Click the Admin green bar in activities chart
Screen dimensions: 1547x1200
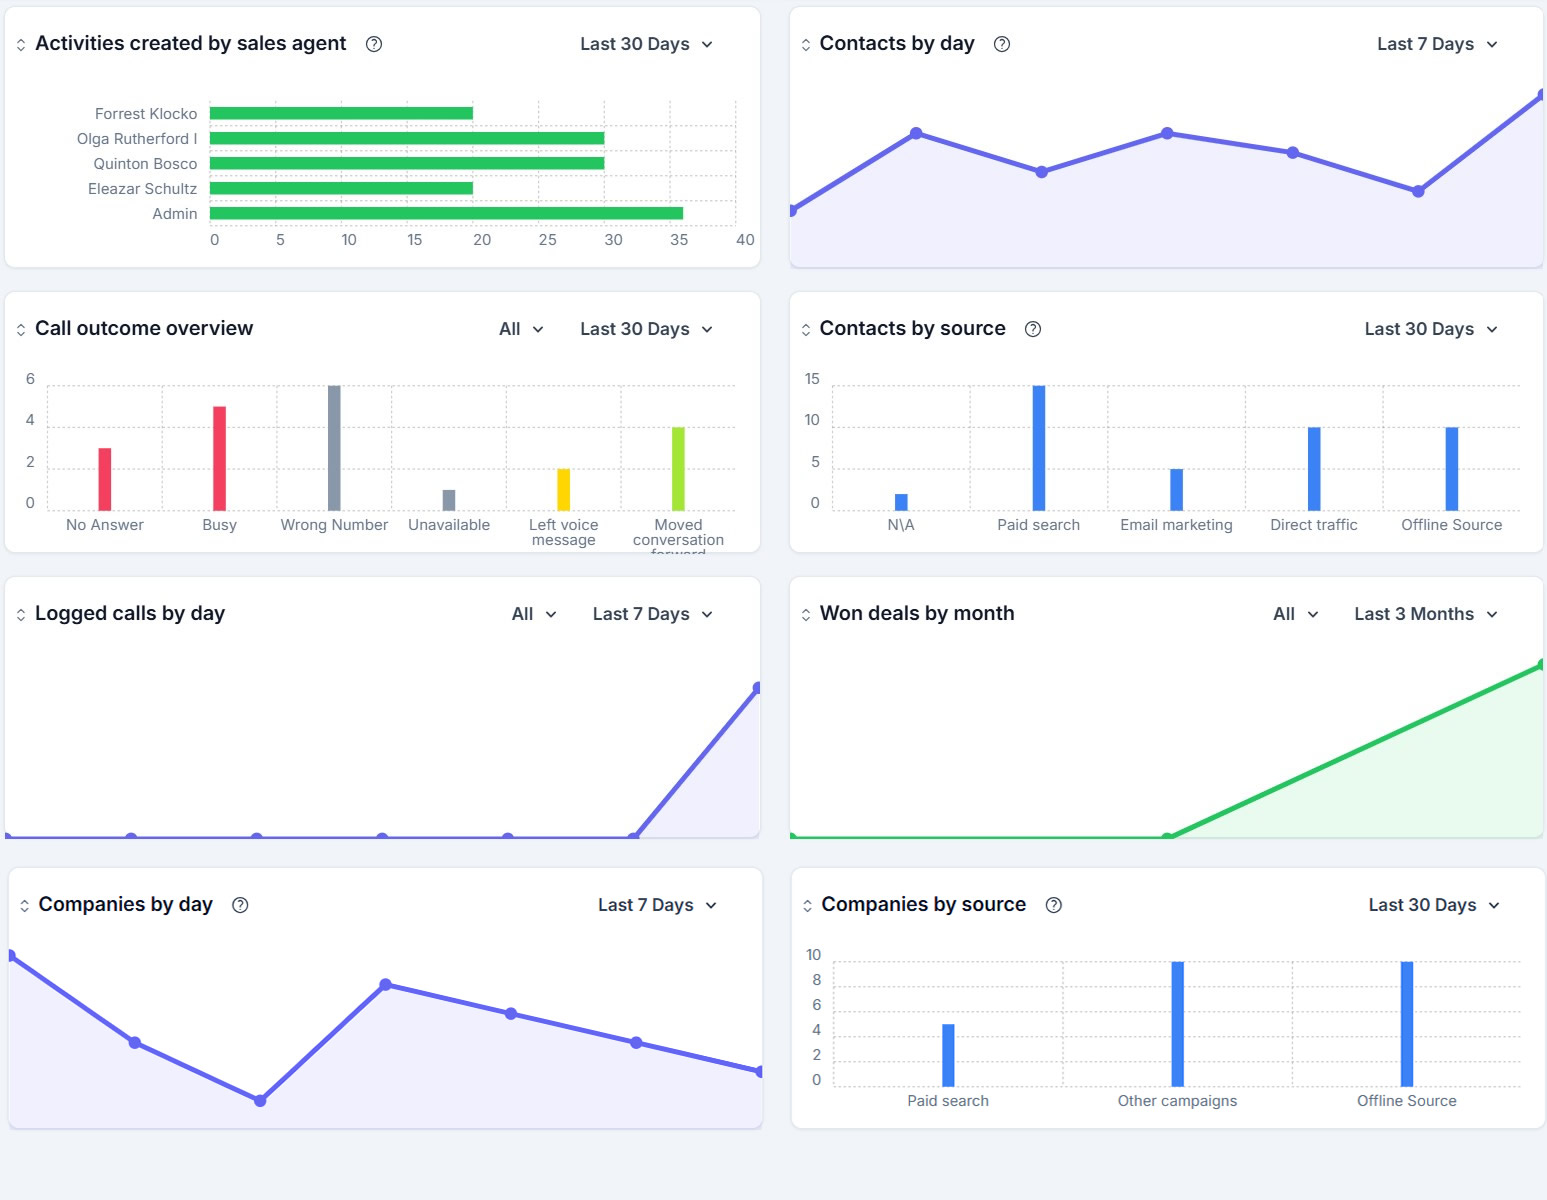pyautogui.click(x=446, y=213)
